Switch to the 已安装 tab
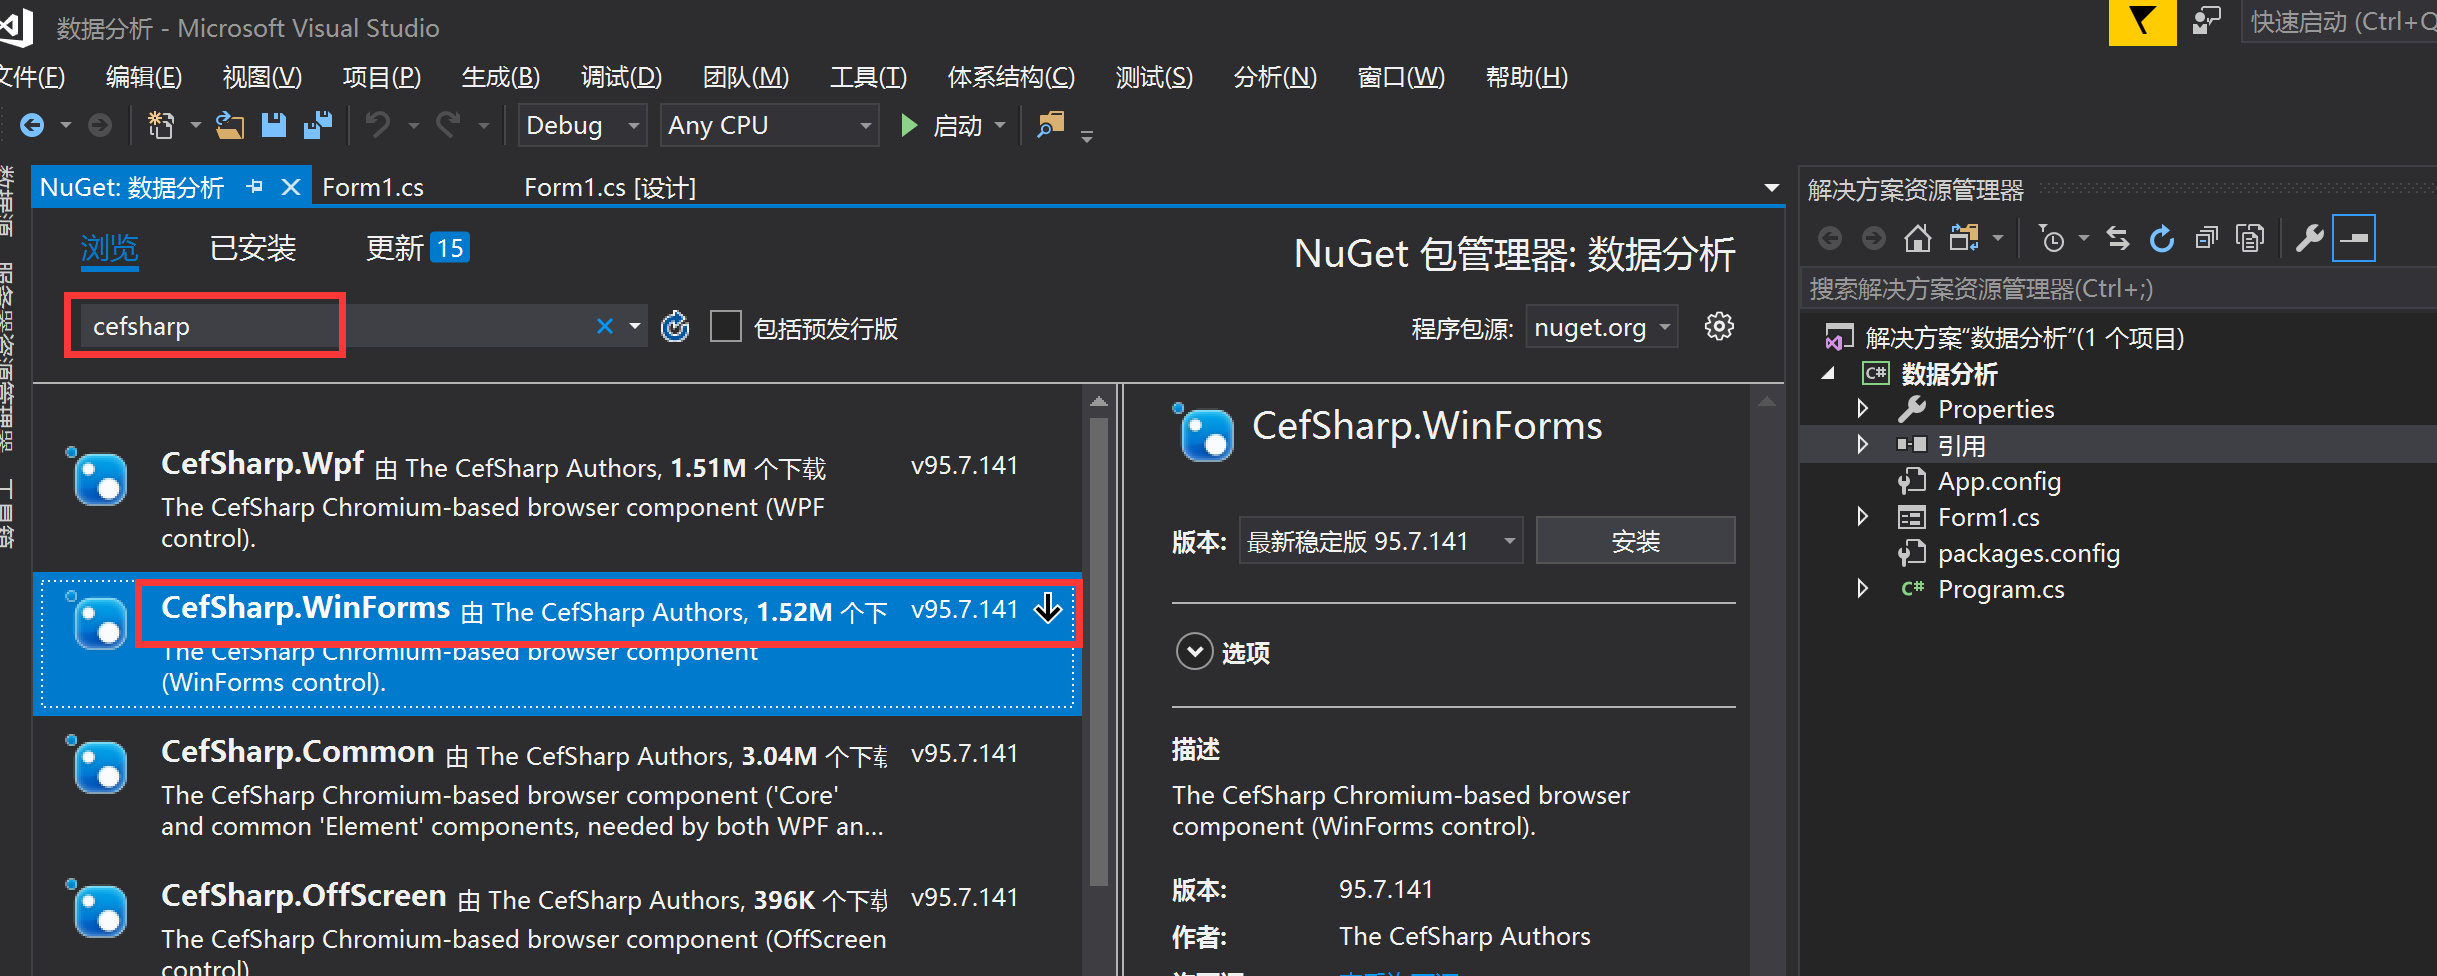The image size is (2437, 976). pyautogui.click(x=253, y=248)
